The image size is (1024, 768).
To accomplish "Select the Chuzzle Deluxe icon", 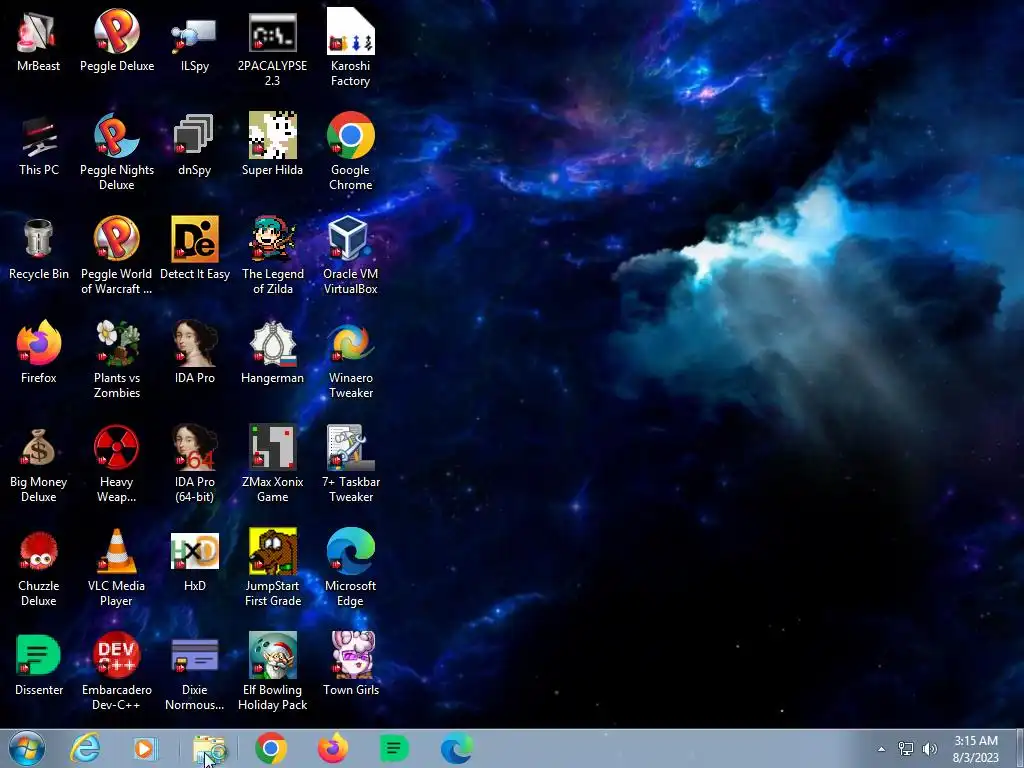I will point(39,568).
